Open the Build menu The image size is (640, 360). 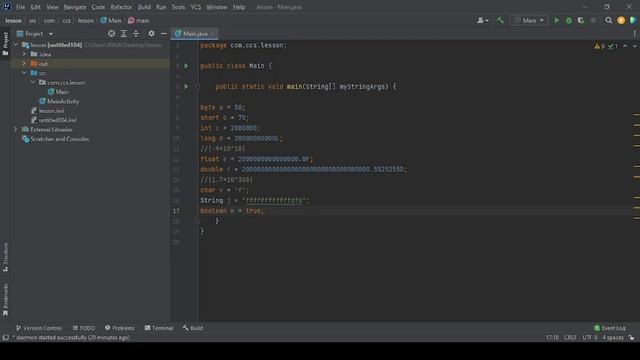point(144,7)
